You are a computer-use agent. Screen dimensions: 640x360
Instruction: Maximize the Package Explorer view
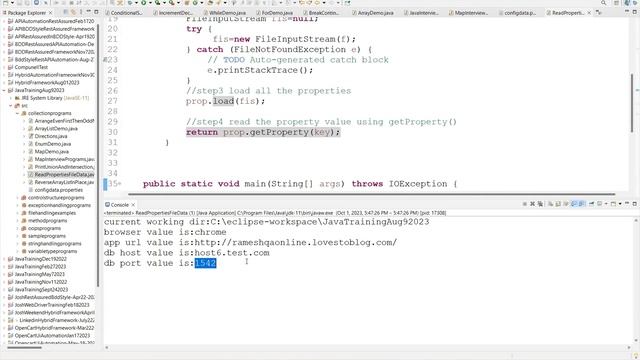96,13
